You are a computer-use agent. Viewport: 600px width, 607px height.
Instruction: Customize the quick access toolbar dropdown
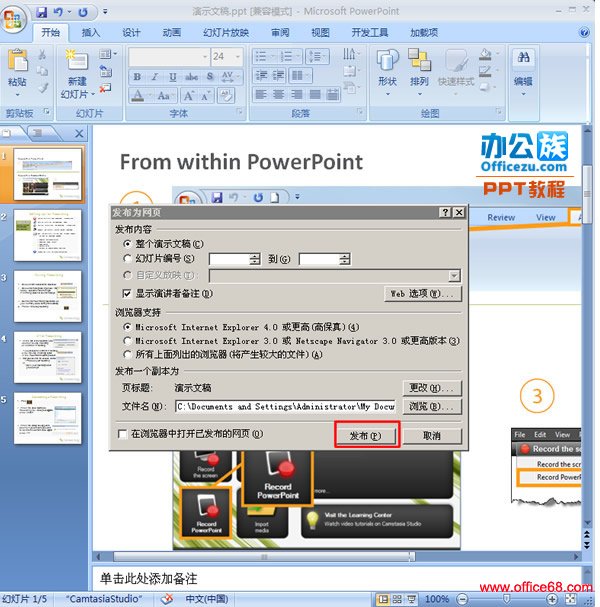pos(105,12)
